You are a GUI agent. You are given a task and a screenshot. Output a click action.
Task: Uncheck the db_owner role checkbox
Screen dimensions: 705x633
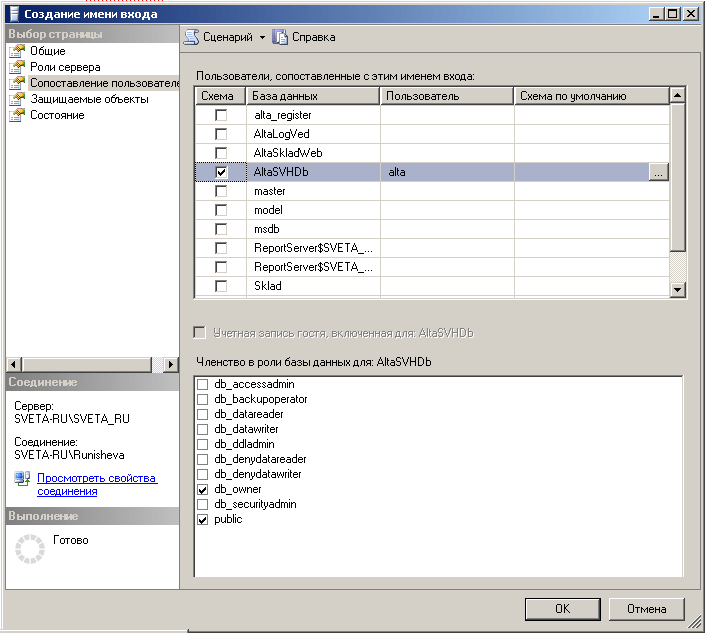203,490
